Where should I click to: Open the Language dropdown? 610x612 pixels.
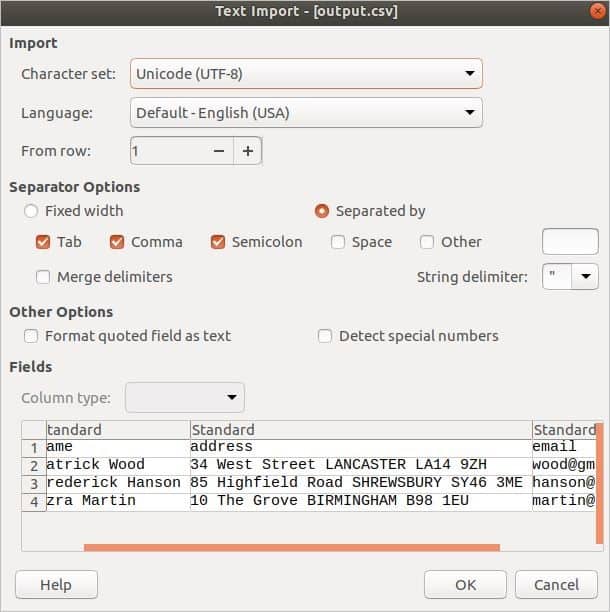[x=306, y=113]
